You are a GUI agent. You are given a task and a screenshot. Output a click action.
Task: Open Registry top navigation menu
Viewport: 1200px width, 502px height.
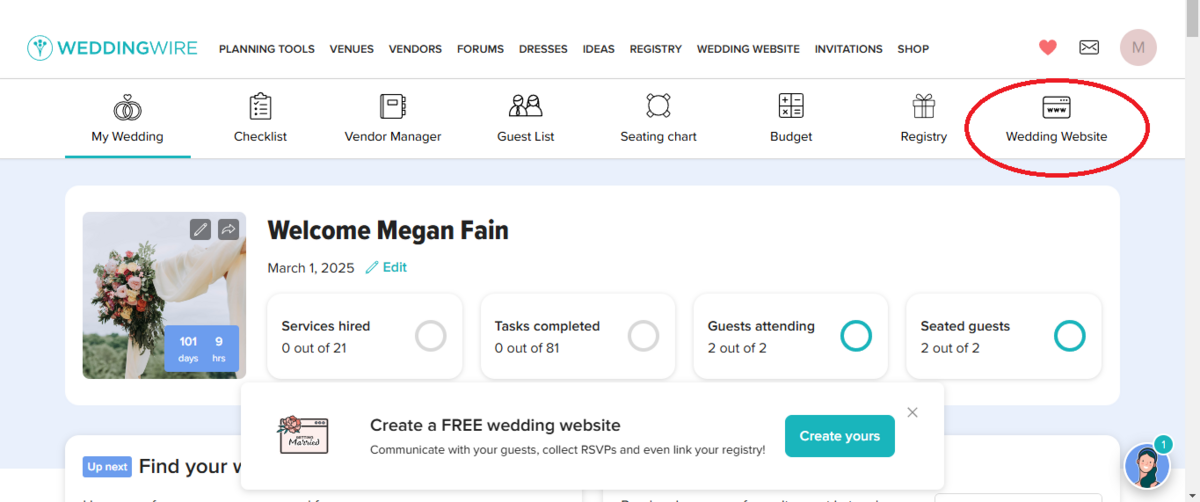[x=656, y=49]
